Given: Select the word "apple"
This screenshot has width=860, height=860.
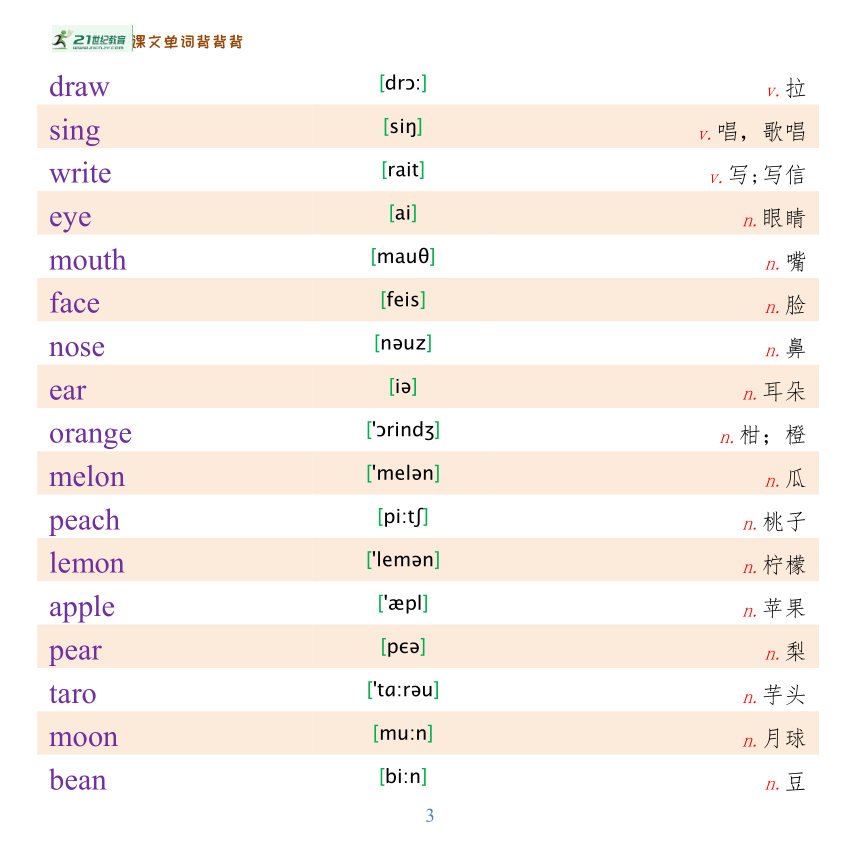Looking at the screenshot, I should (x=82, y=608).
